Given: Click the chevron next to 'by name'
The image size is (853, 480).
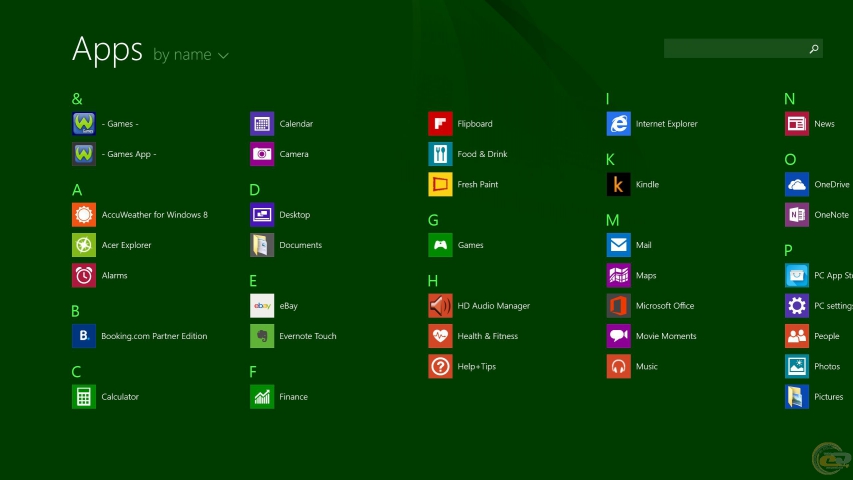Looking at the screenshot, I should [x=223, y=56].
